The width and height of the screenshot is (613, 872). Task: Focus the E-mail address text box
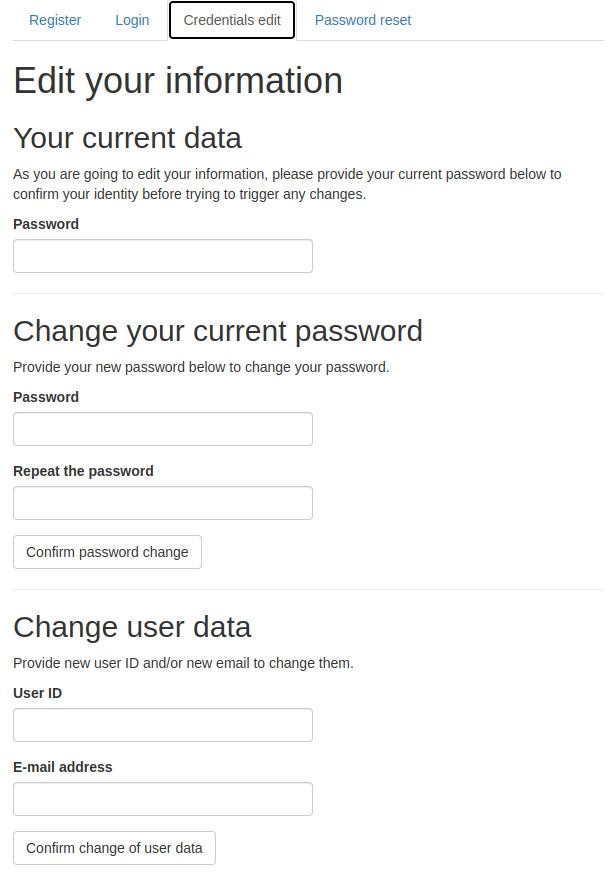click(x=163, y=799)
